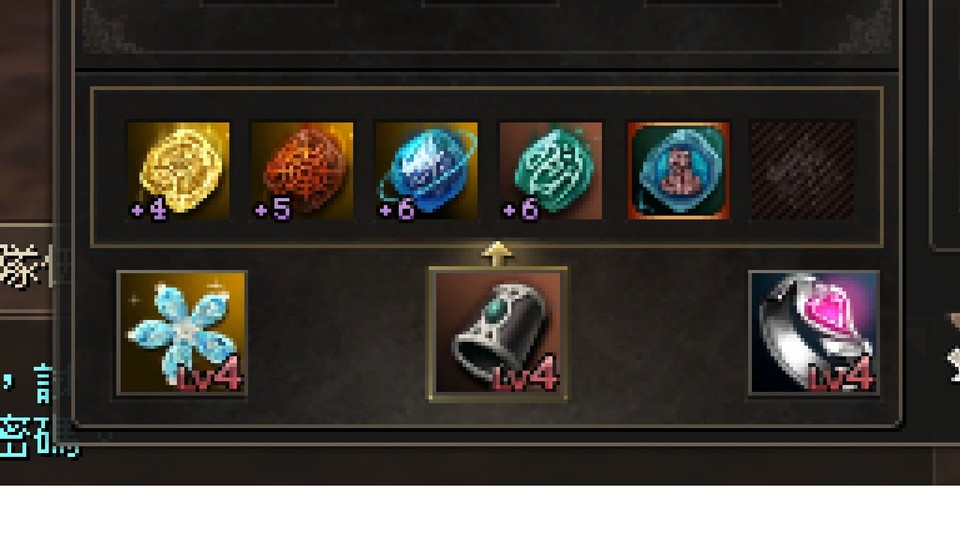Click the empty dark item slot
The height and width of the screenshot is (540, 960).
(x=803, y=170)
